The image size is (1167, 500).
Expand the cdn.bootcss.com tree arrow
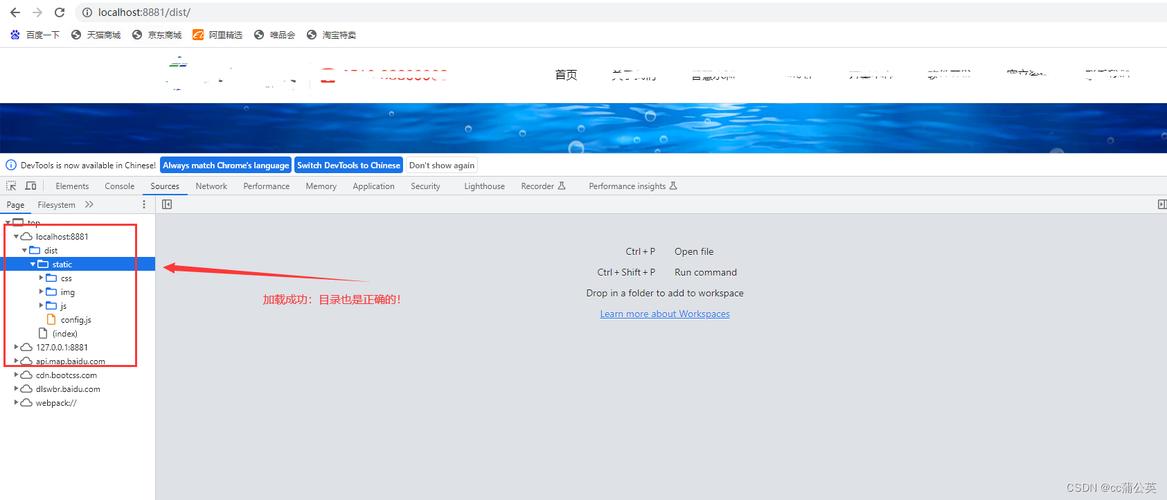[16, 375]
